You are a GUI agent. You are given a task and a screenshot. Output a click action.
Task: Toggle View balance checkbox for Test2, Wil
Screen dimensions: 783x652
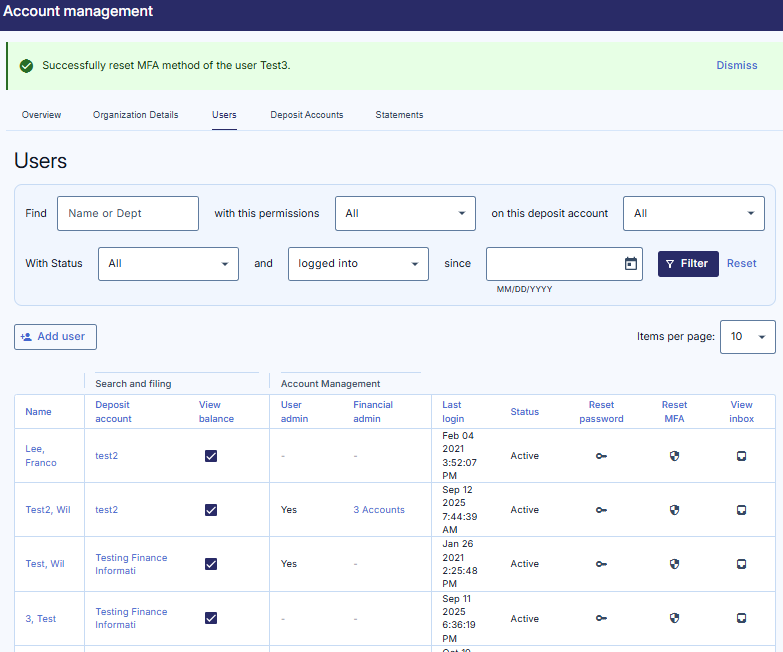pos(211,510)
